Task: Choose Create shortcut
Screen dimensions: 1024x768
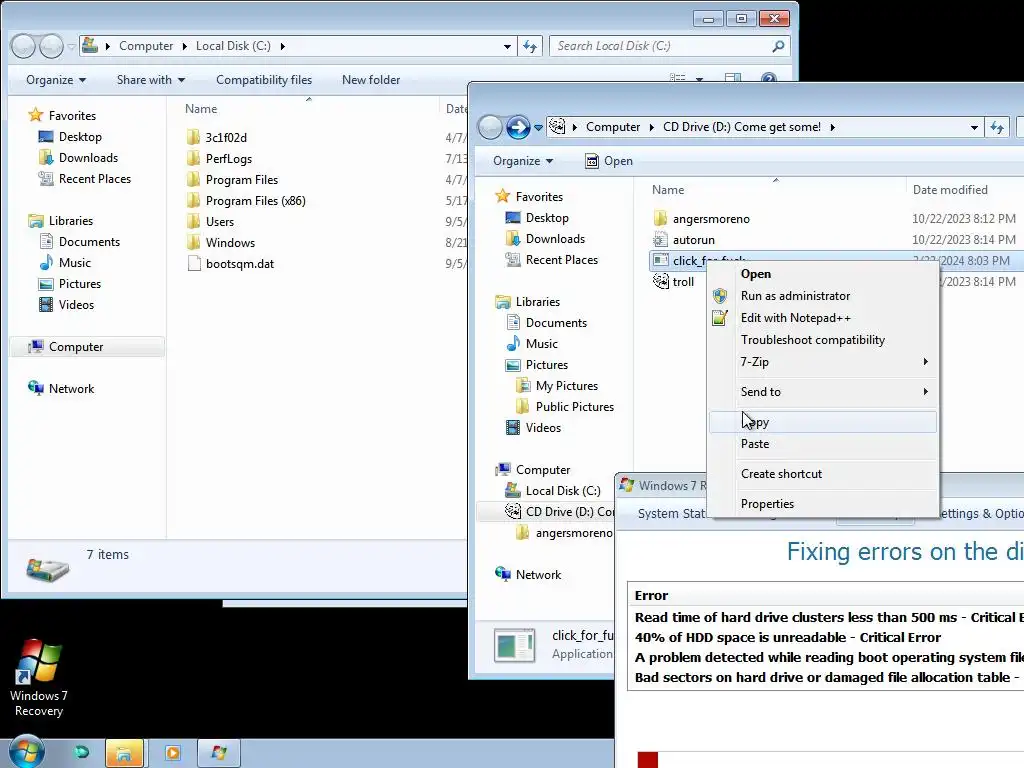Action: tap(823, 474)
